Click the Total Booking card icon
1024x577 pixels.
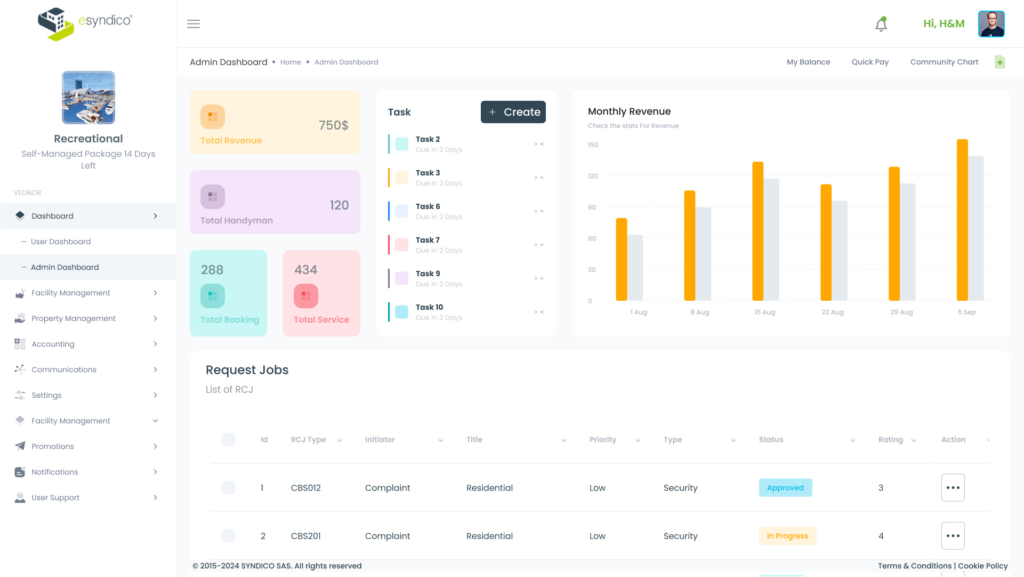pyautogui.click(x=212, y=296)
